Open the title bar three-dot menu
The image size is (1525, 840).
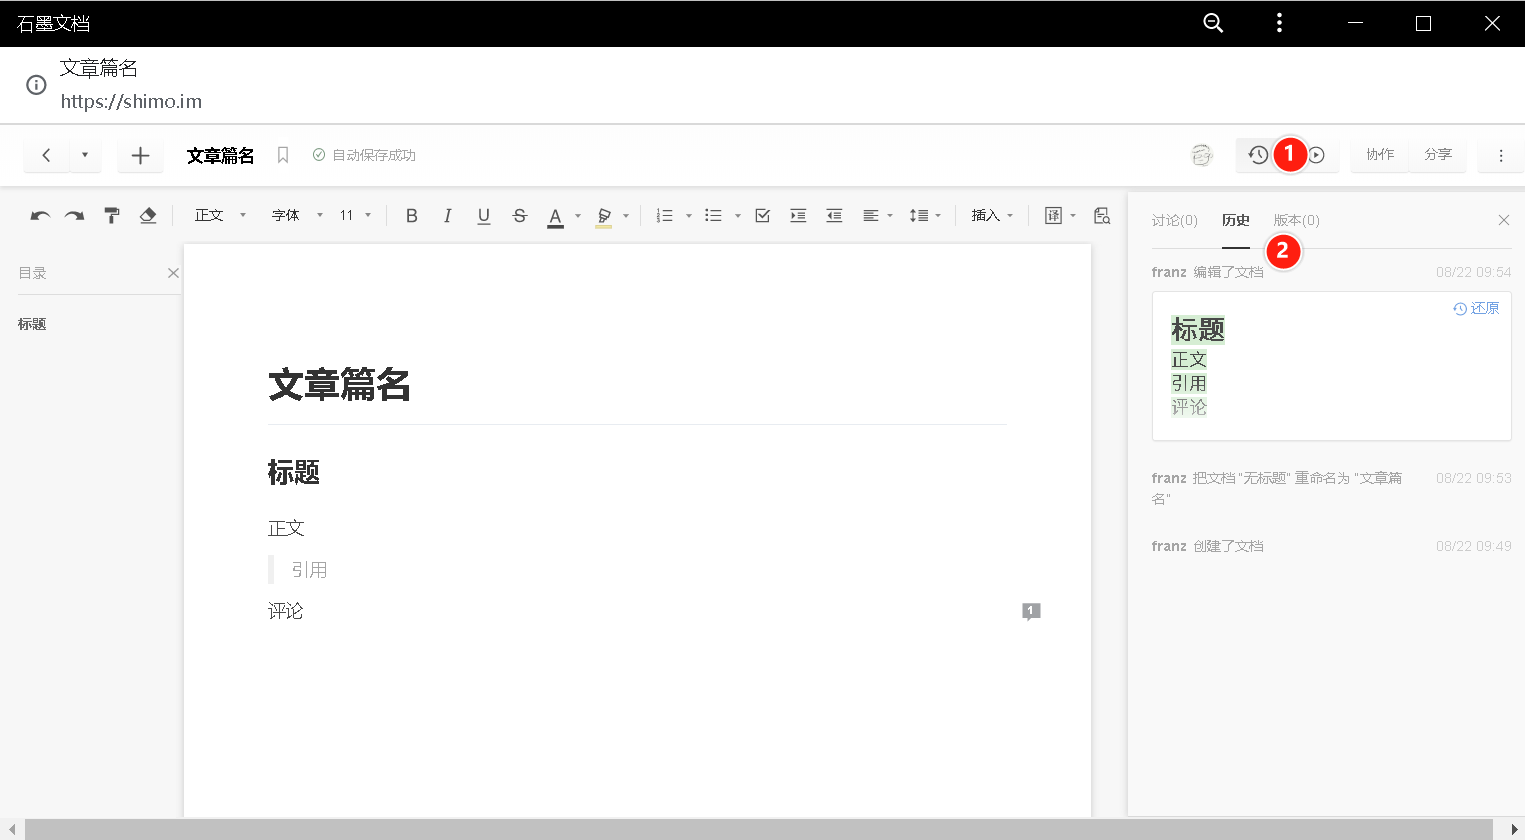click(1279, 23)
